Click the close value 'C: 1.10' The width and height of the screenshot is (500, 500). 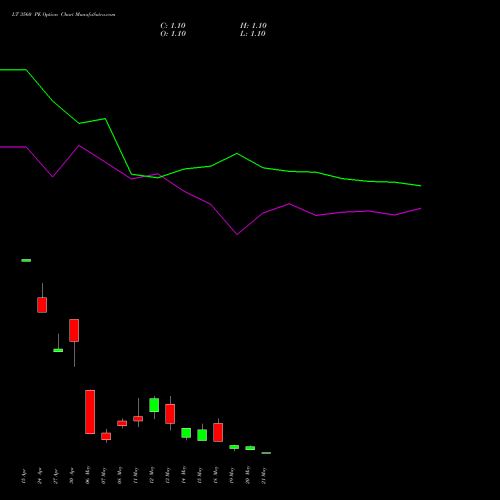(x=173, y=26)
